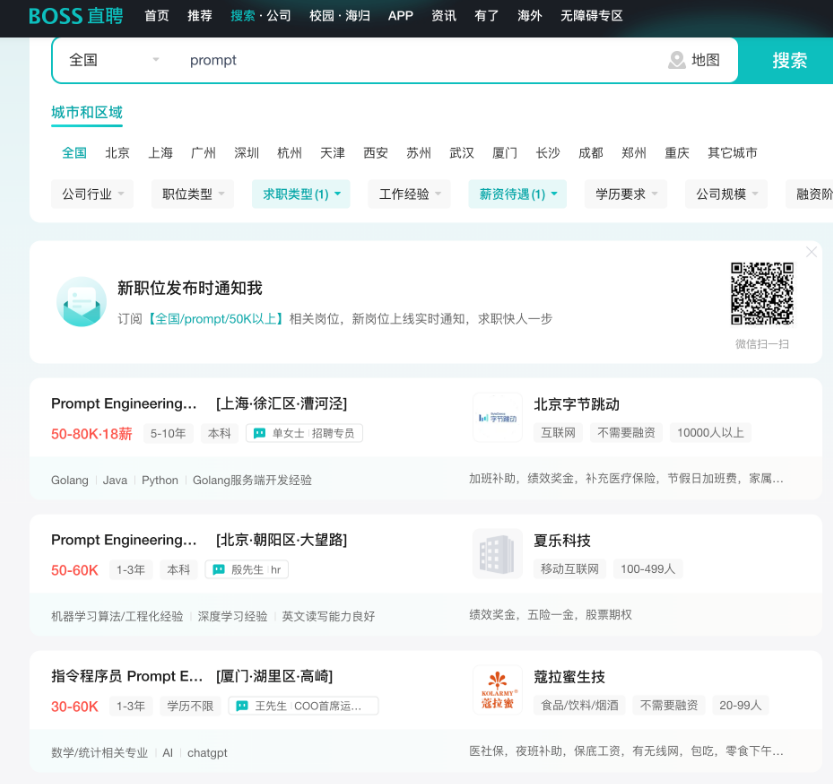Open the 公司规模 filter dropdown

coord(726,194)
